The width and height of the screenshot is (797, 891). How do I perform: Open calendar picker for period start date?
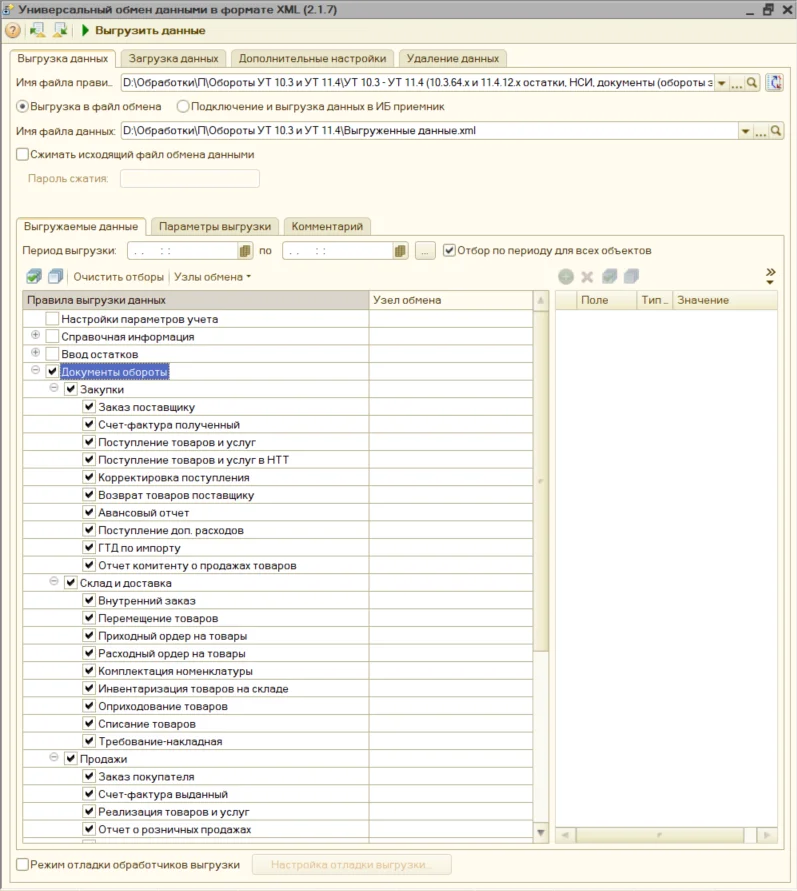[x=245, y=251]
